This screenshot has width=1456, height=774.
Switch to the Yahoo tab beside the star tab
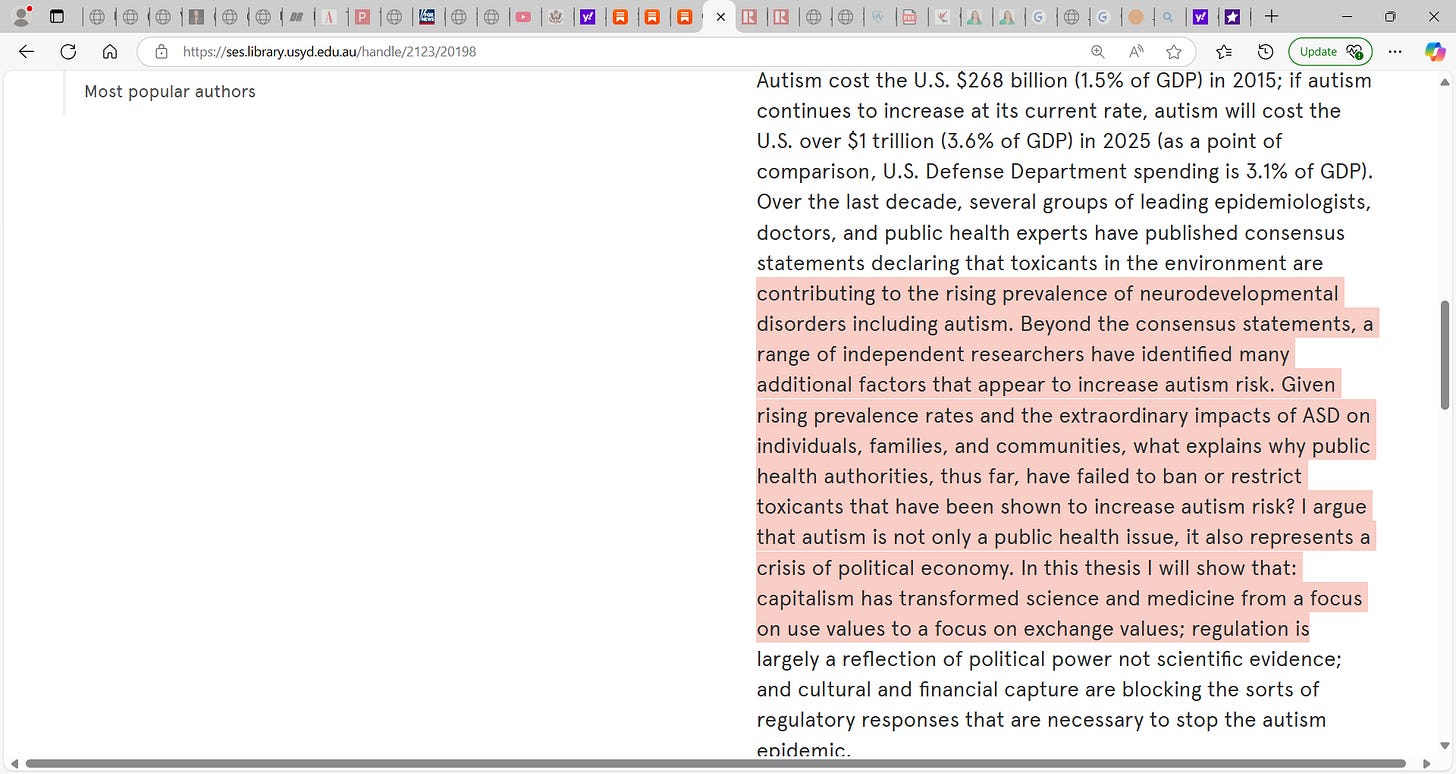(x=1200, y=17)
